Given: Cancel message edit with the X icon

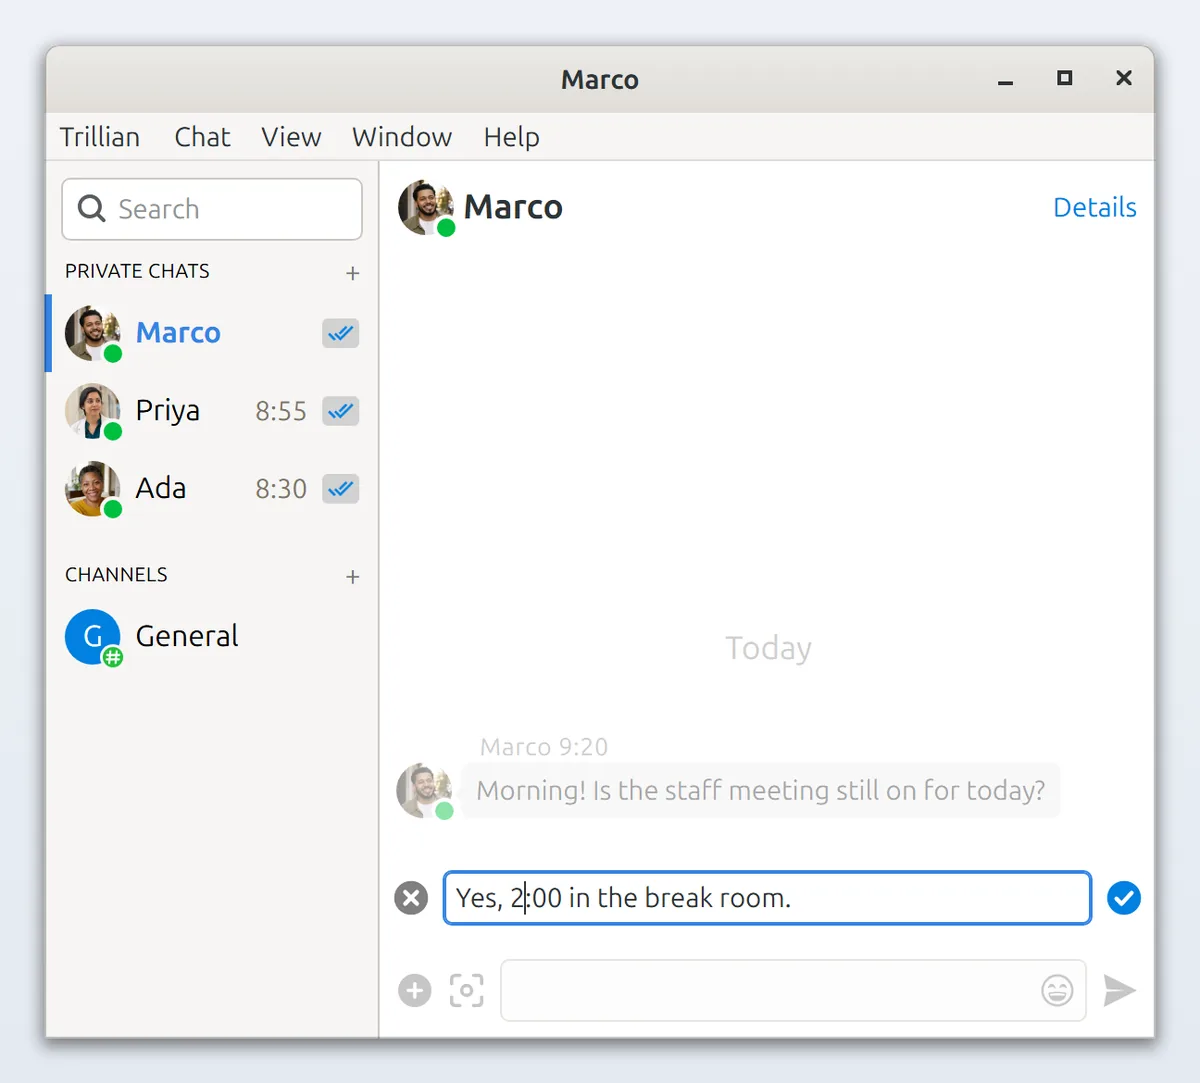Looking at the screenshot, I should coord(411,898).
